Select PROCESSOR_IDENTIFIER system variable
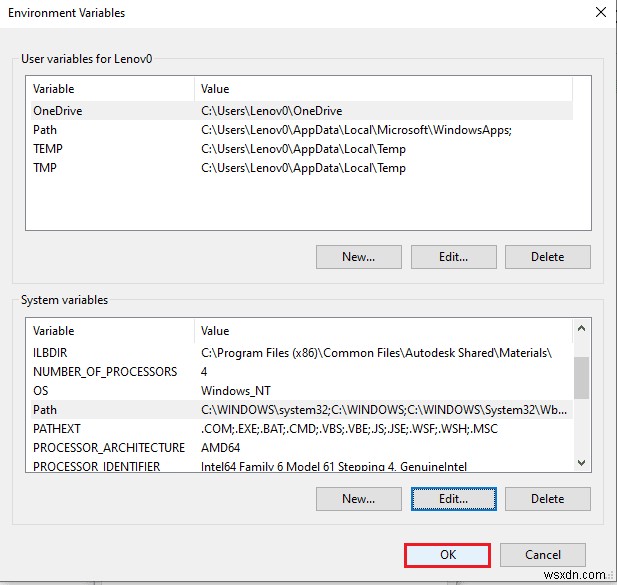 point(302,466)
